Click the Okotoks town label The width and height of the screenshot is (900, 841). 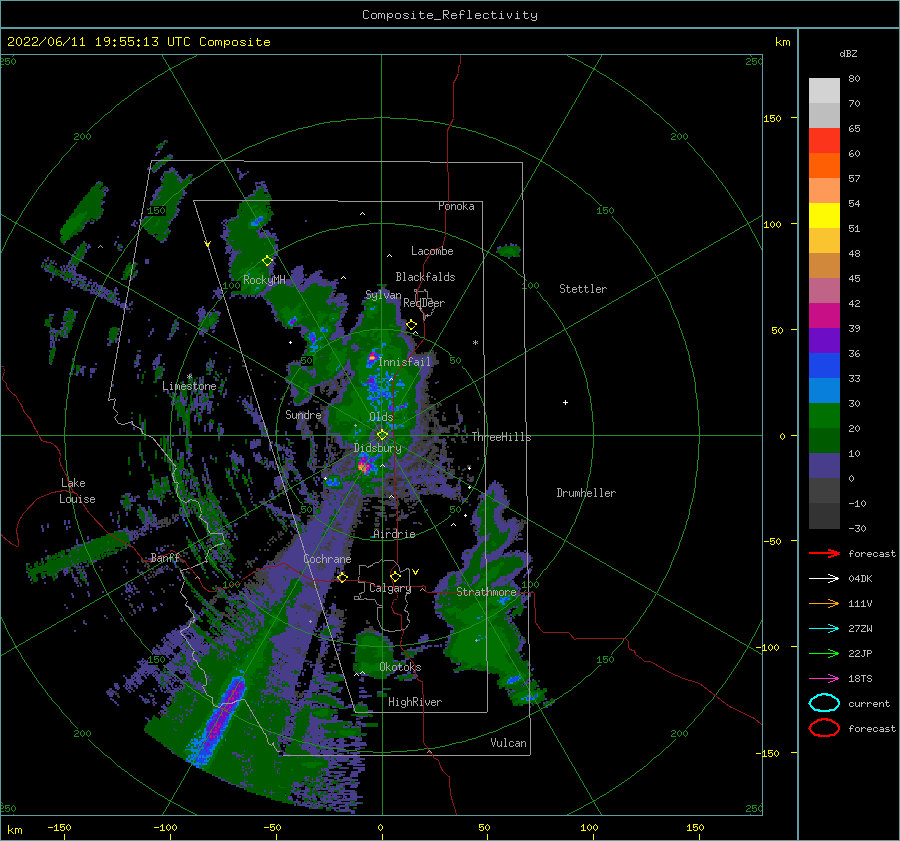point(400,667)
